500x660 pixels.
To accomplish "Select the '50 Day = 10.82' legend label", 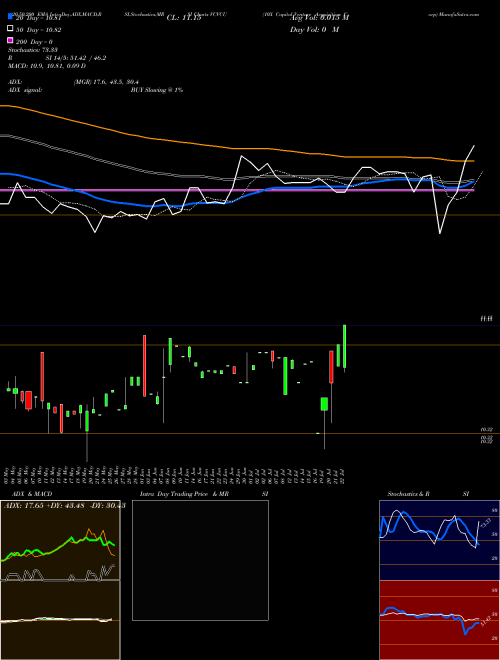I will 39,30.
